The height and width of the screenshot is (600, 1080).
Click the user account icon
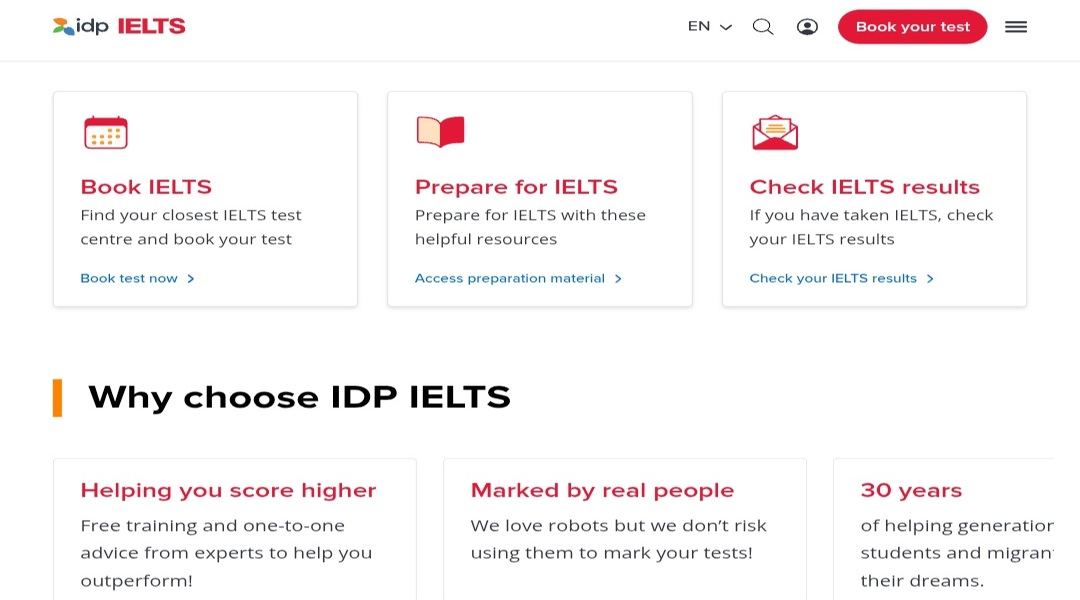[808, 27]
